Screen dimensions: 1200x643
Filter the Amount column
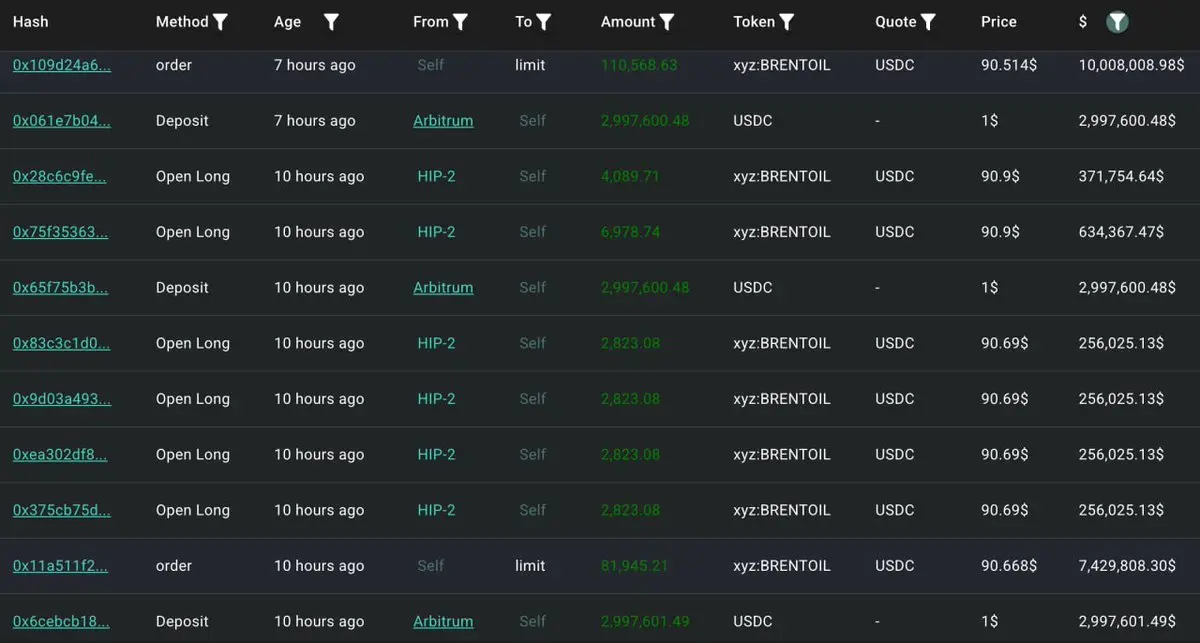[667, 21]
